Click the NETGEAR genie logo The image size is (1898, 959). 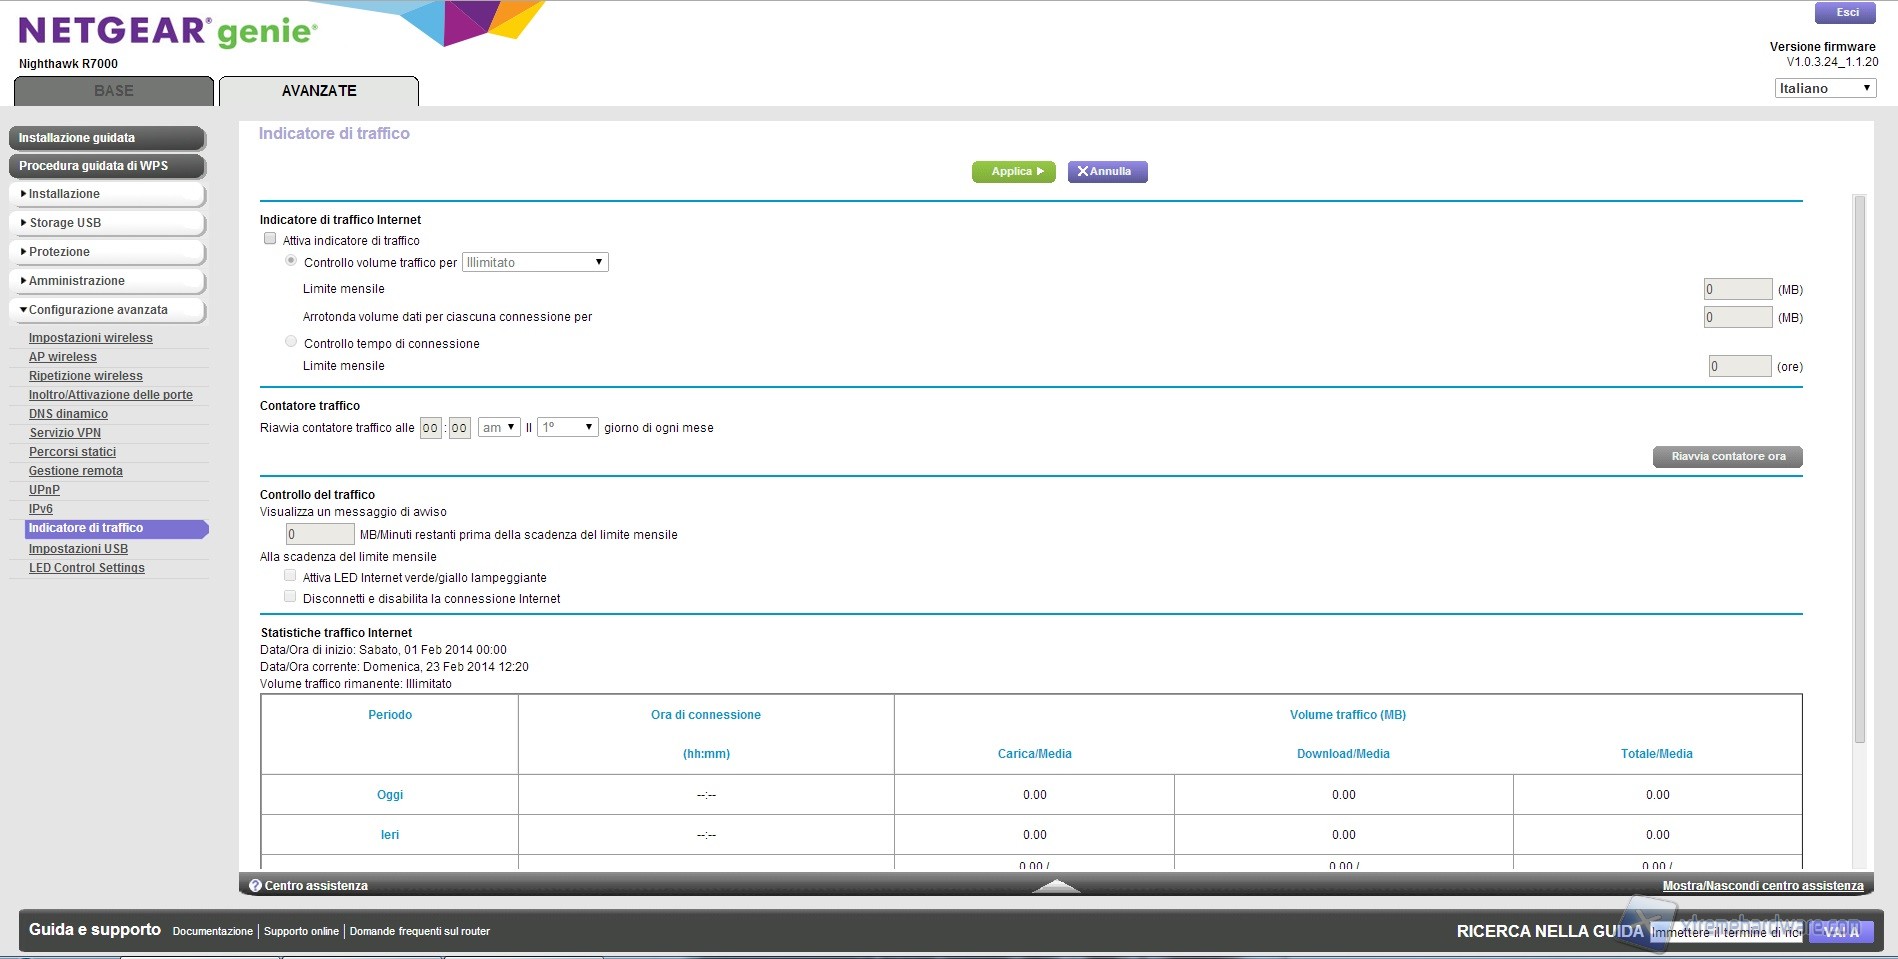click(x=168, y=32)
